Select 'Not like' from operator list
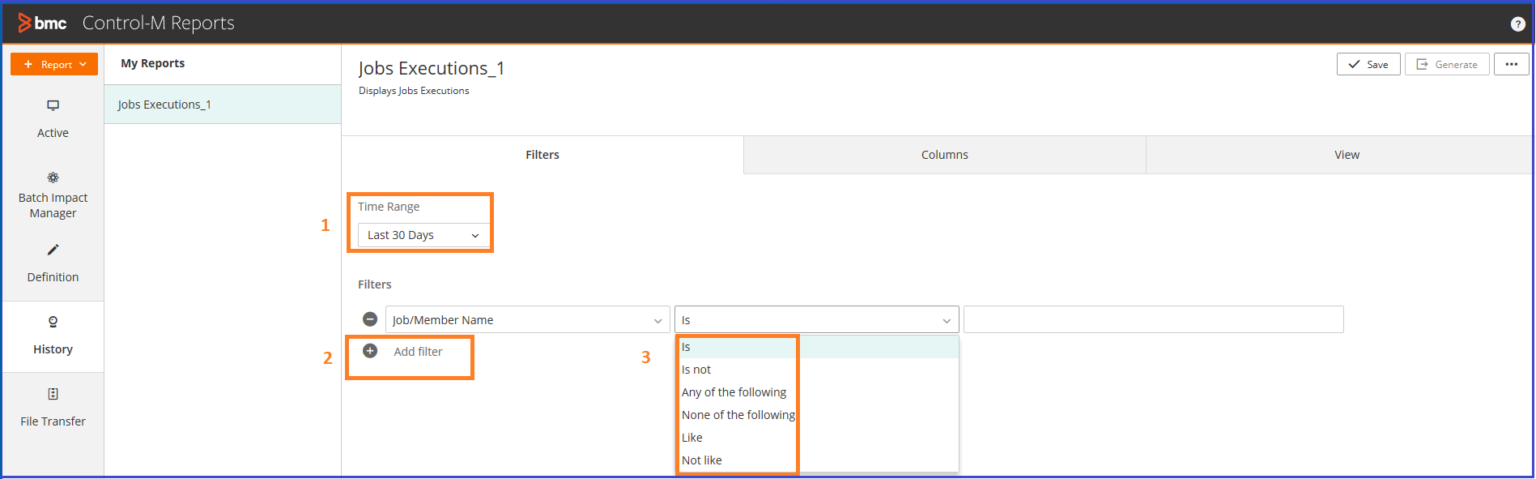1536x479 pixels. (701, 460)
